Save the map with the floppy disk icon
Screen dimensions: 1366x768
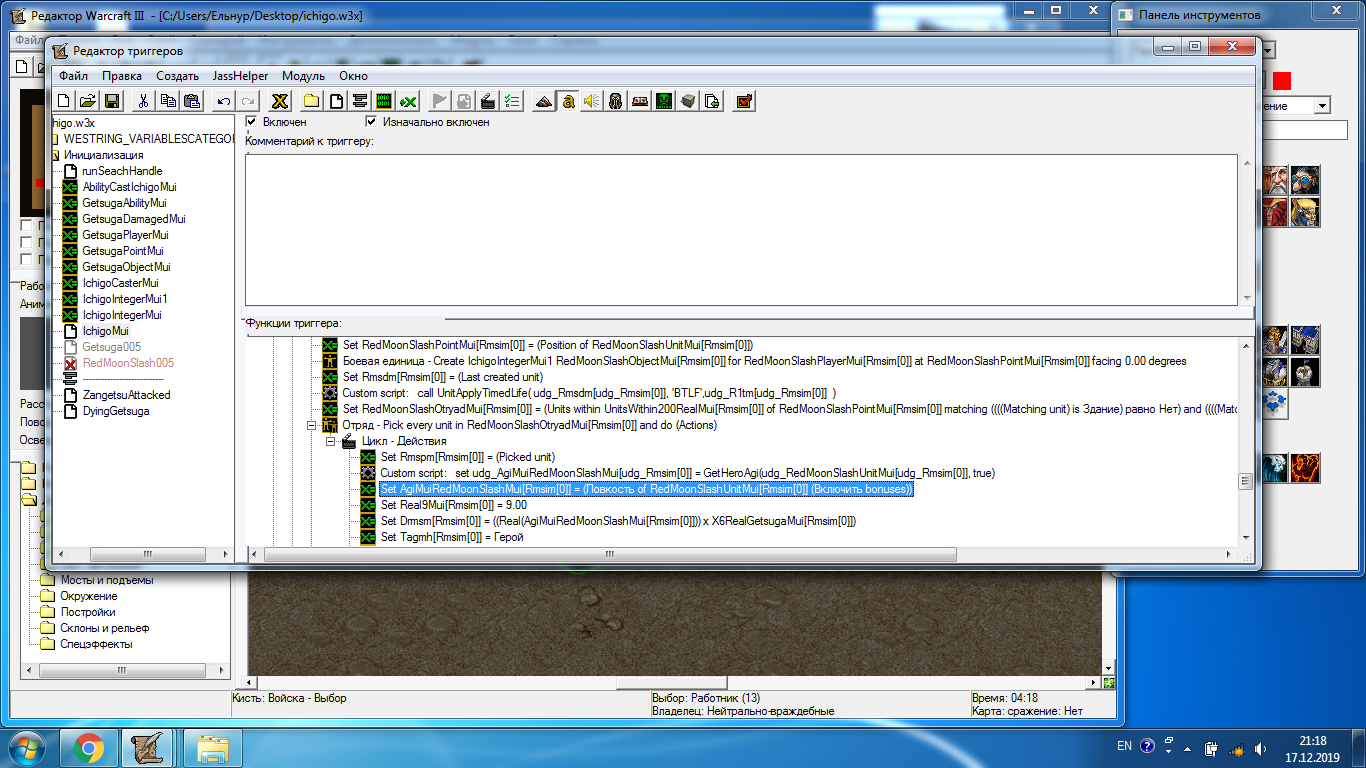coord(112,101)
